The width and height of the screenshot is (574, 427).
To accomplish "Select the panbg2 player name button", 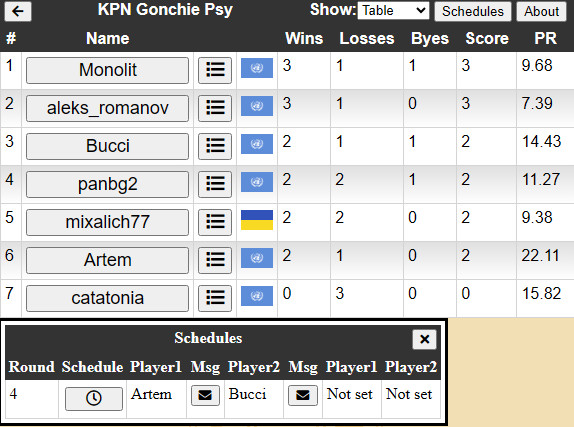I will [108, 184].
